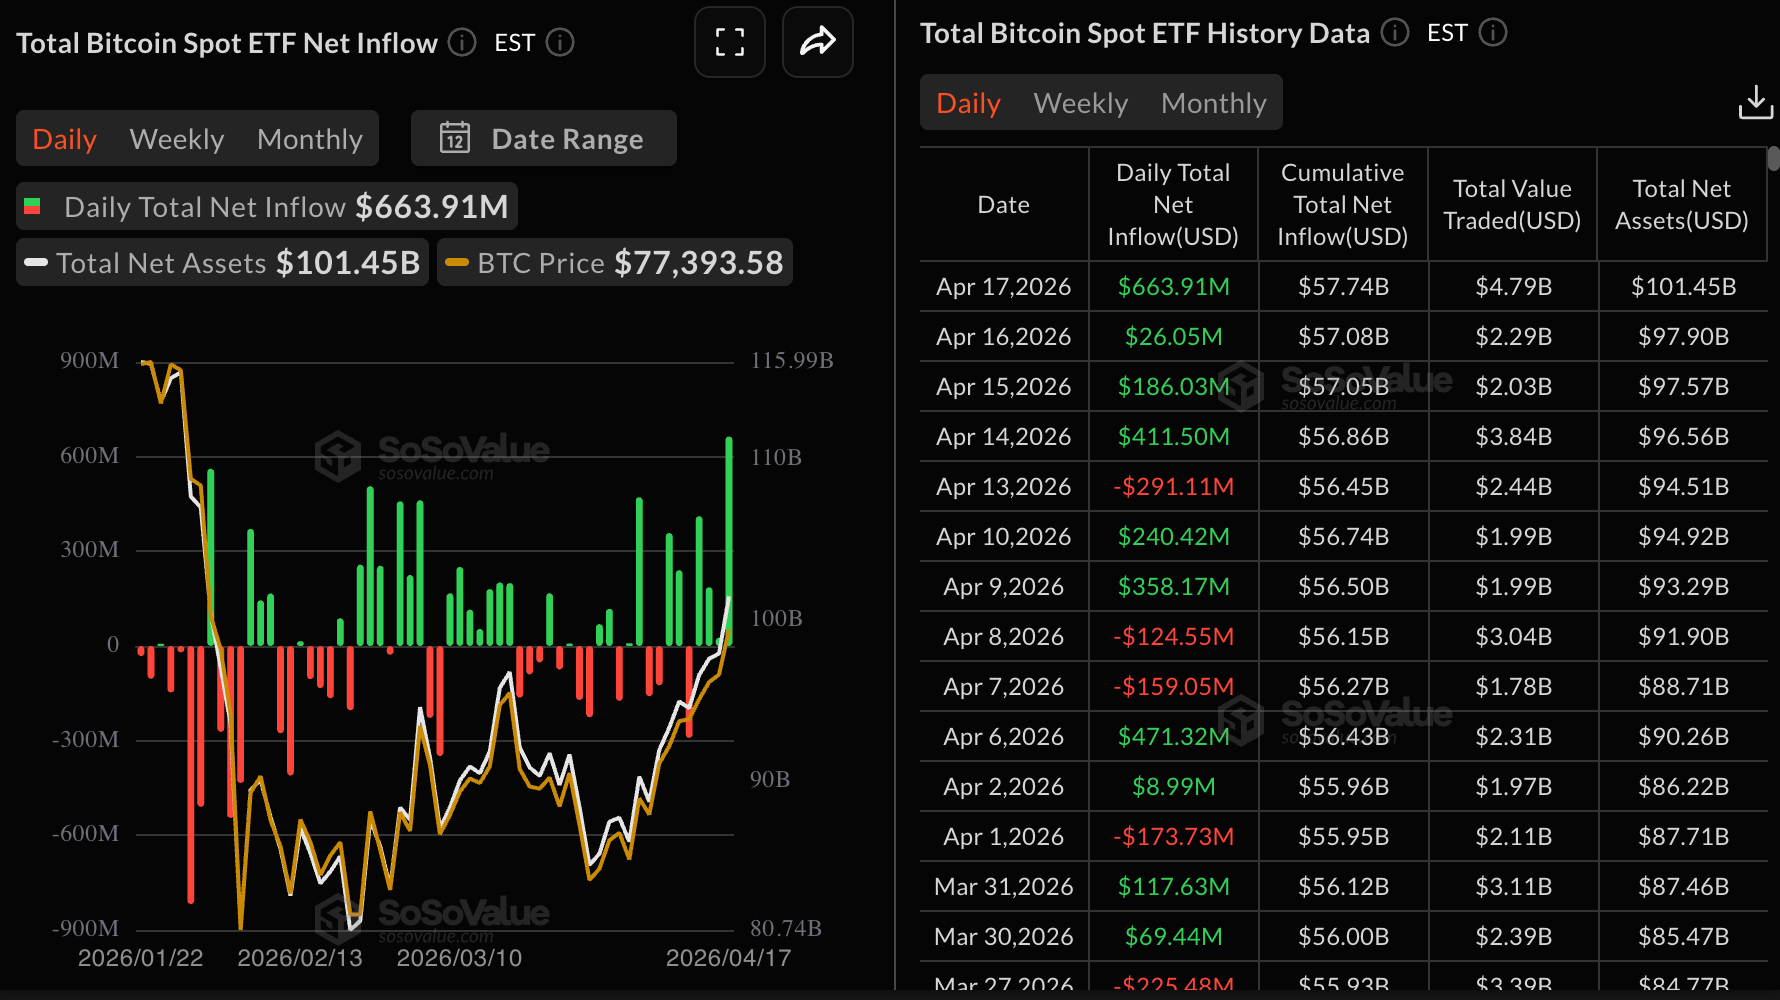The width and height of the screenshot is (1780, 1000).
Task: Switch chart to Weekly view
Action: click(177, 139)
